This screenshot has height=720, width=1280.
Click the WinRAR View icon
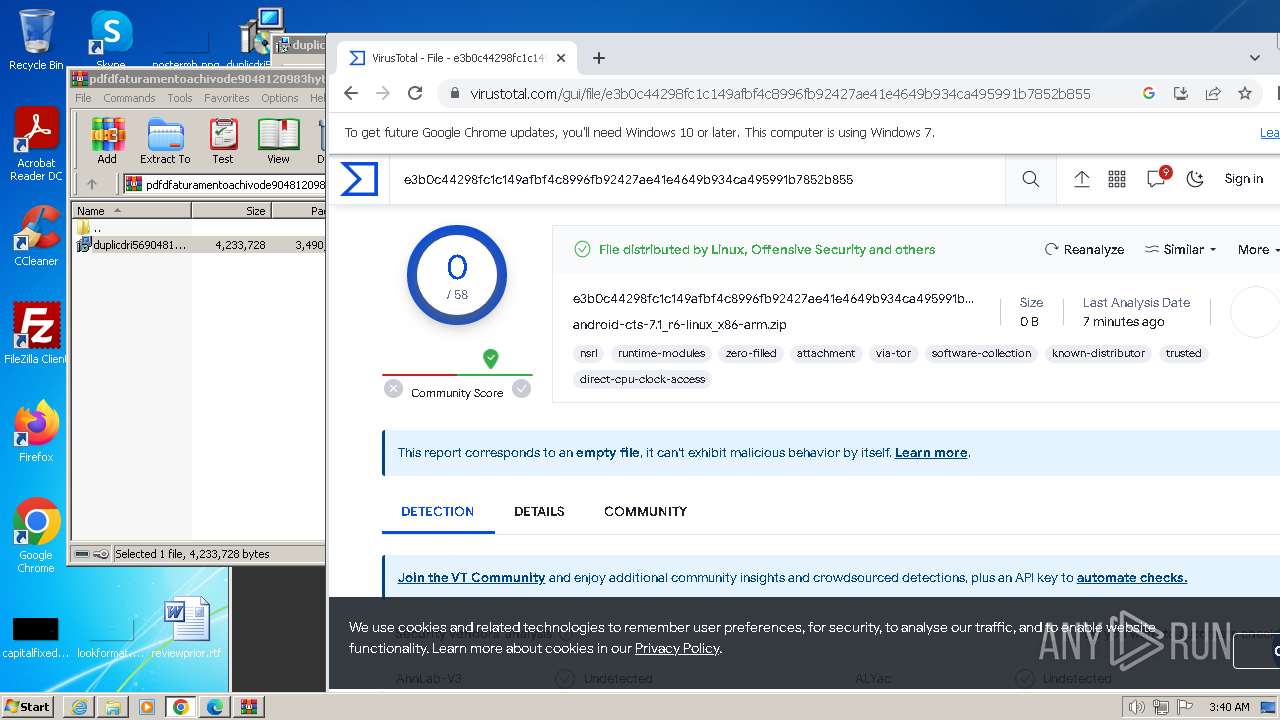tap(278, 140)
